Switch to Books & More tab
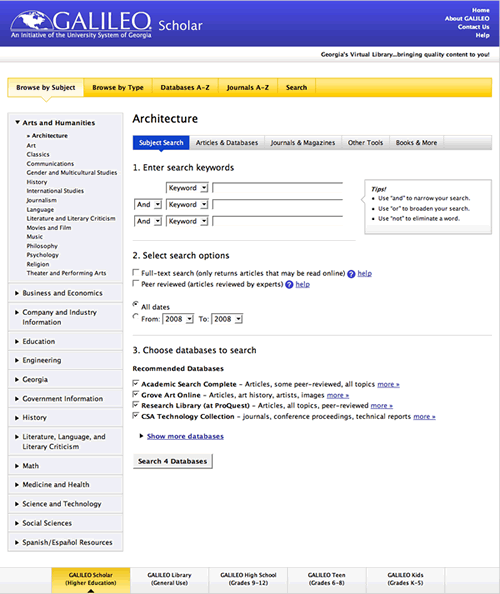 (x=416, y=143)
